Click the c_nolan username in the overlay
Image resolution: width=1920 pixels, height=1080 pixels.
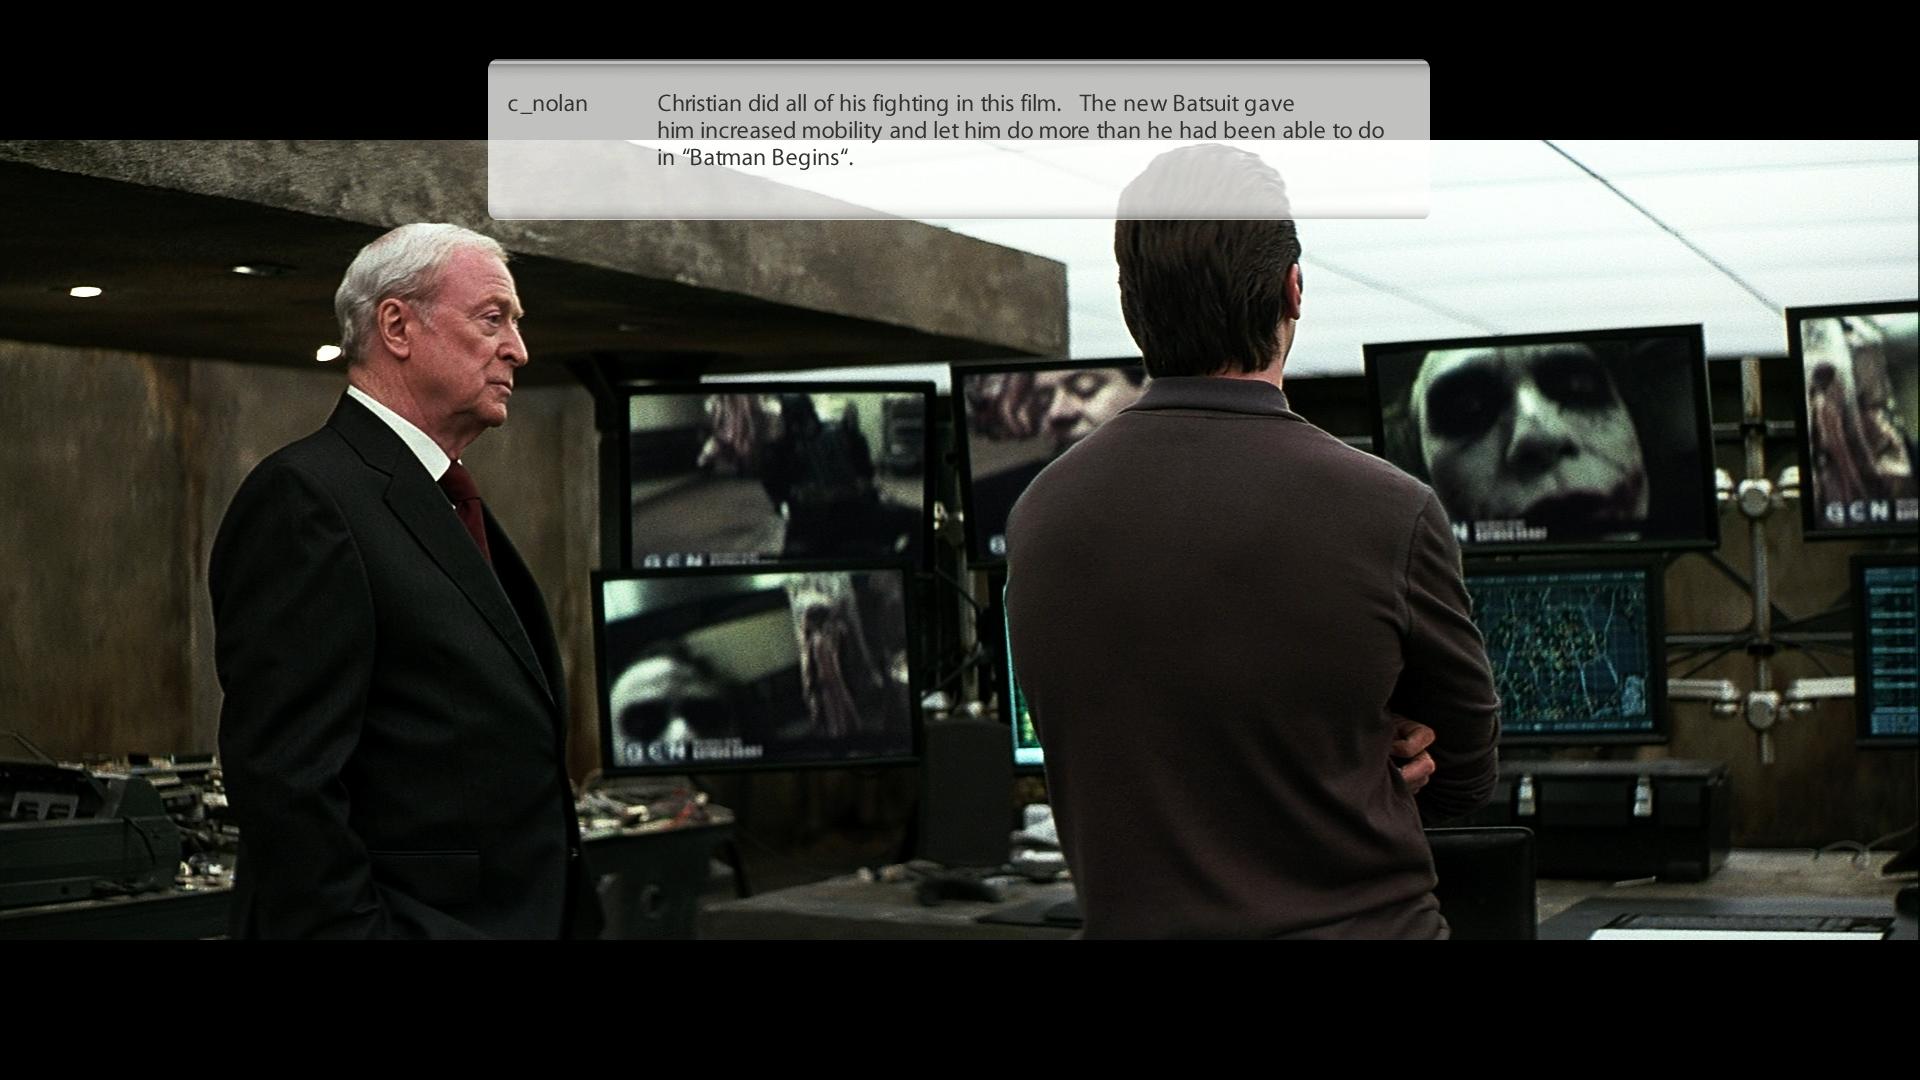click(547, 104)
